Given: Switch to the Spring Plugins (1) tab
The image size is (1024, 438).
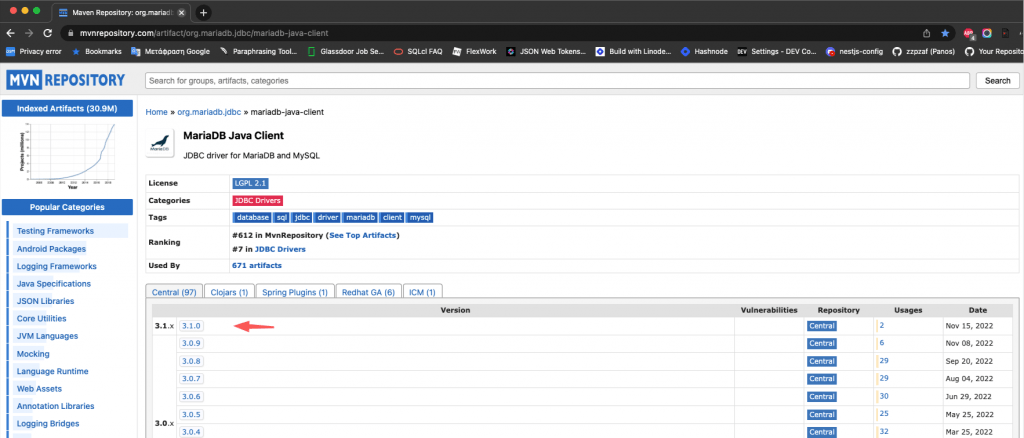Looking at the screenshot, I should (295, 292).
